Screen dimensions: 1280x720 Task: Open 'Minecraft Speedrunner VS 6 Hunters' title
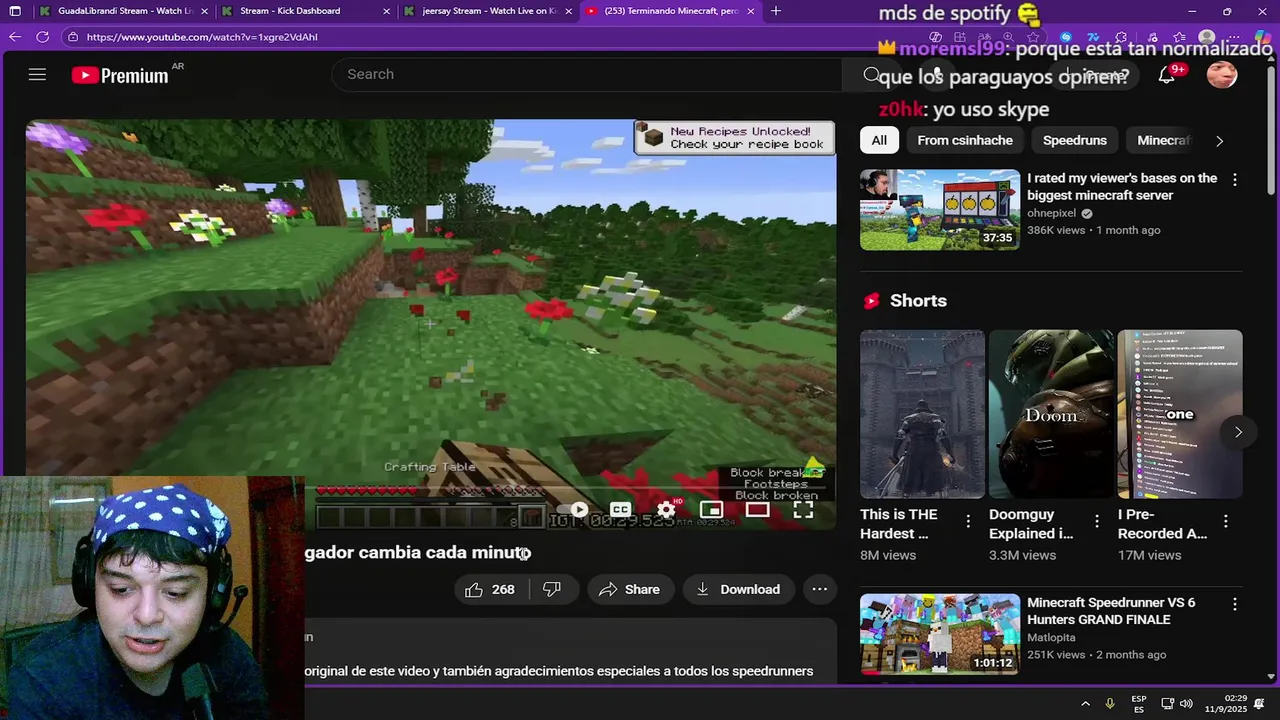tap(1111, 611)
